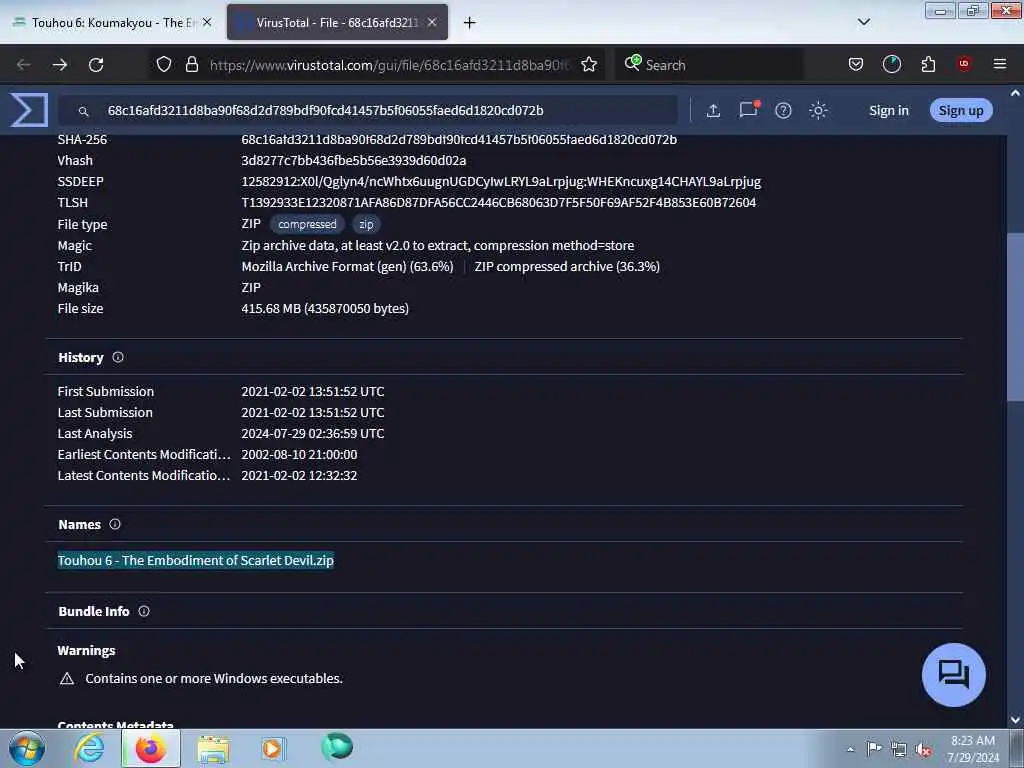Save page to Pocket
Image resolution: width=1024 pixels, height=768 pixels.
(x=856, y=65)
